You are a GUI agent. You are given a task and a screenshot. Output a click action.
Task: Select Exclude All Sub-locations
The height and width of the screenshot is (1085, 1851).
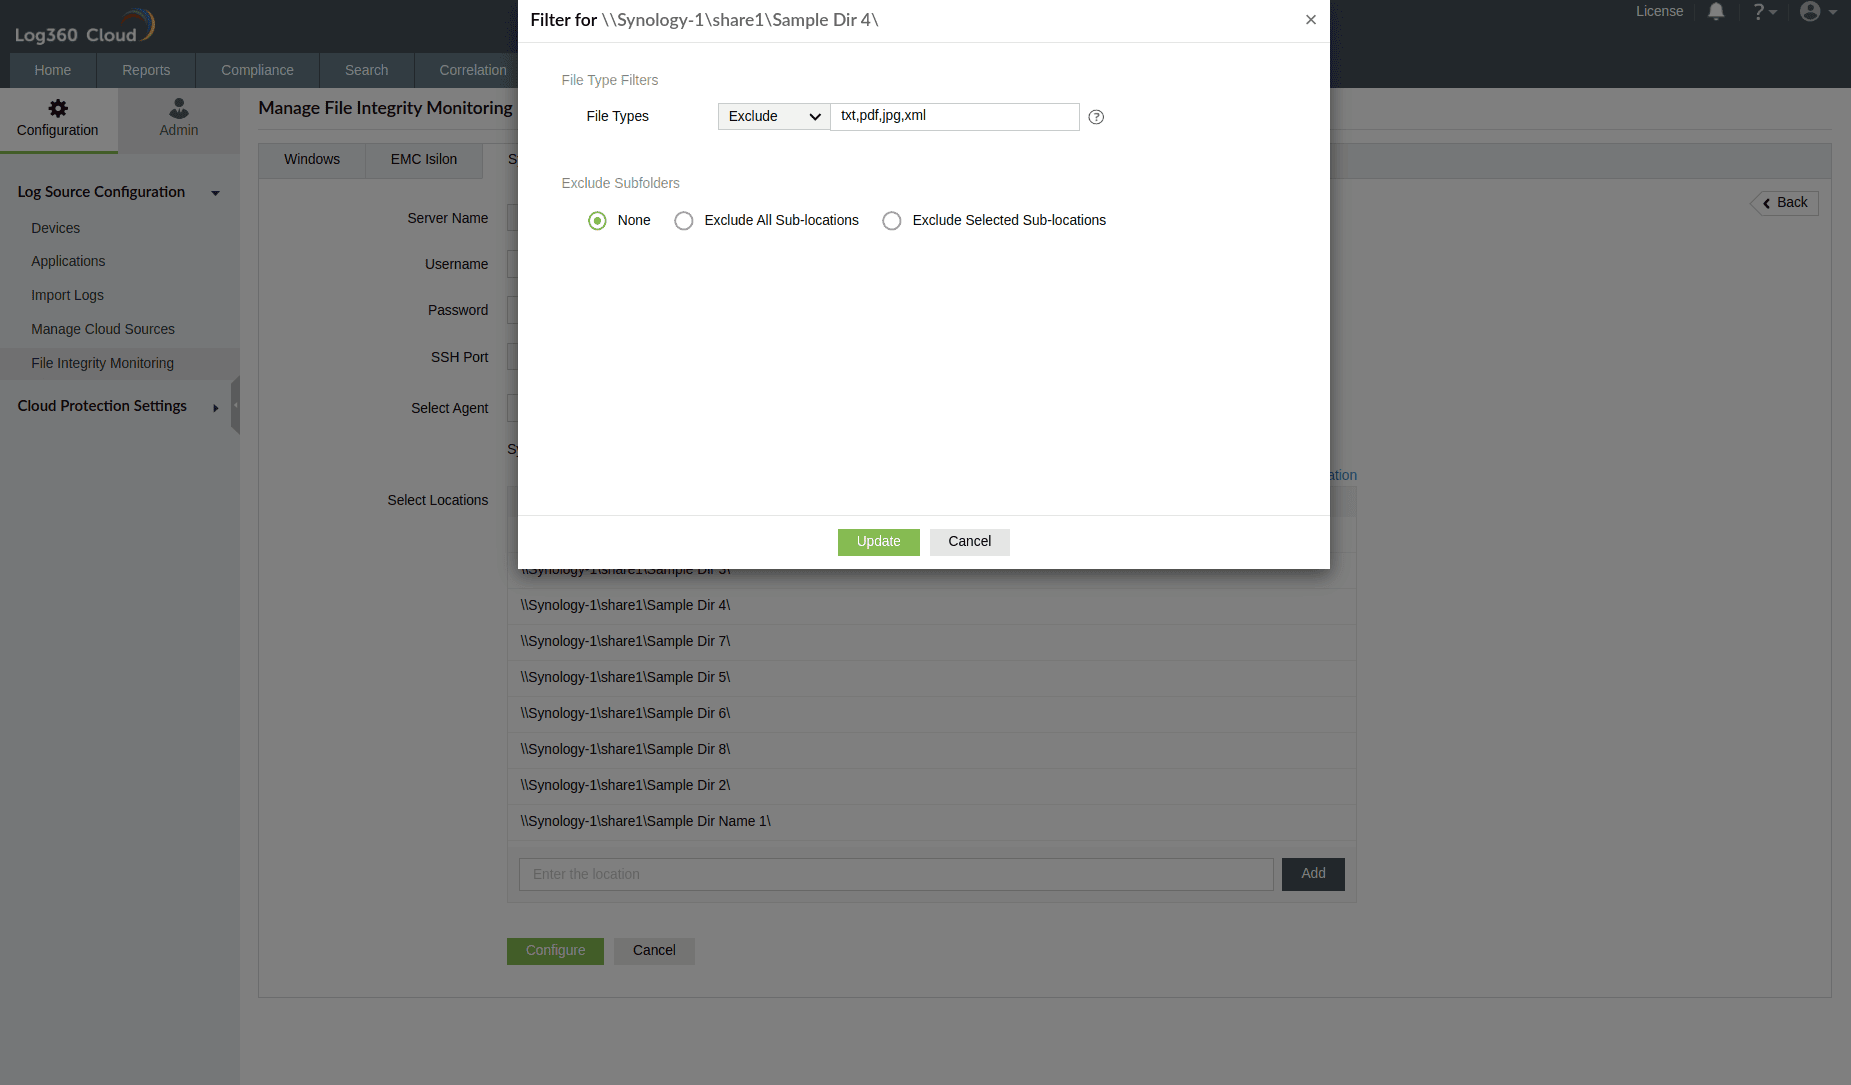(684, 220)
